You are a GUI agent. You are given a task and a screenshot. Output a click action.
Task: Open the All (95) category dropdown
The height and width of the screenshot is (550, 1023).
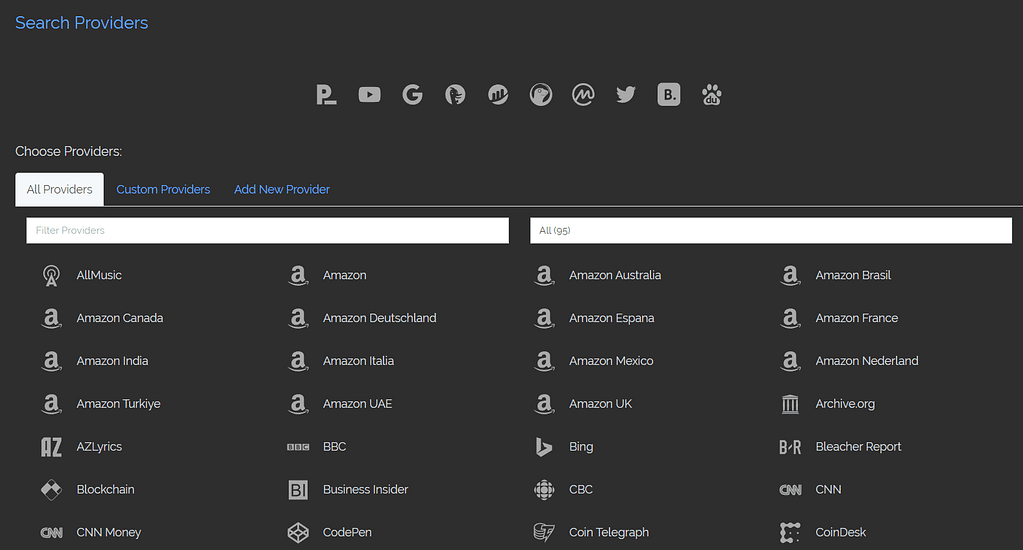point(771,230)
